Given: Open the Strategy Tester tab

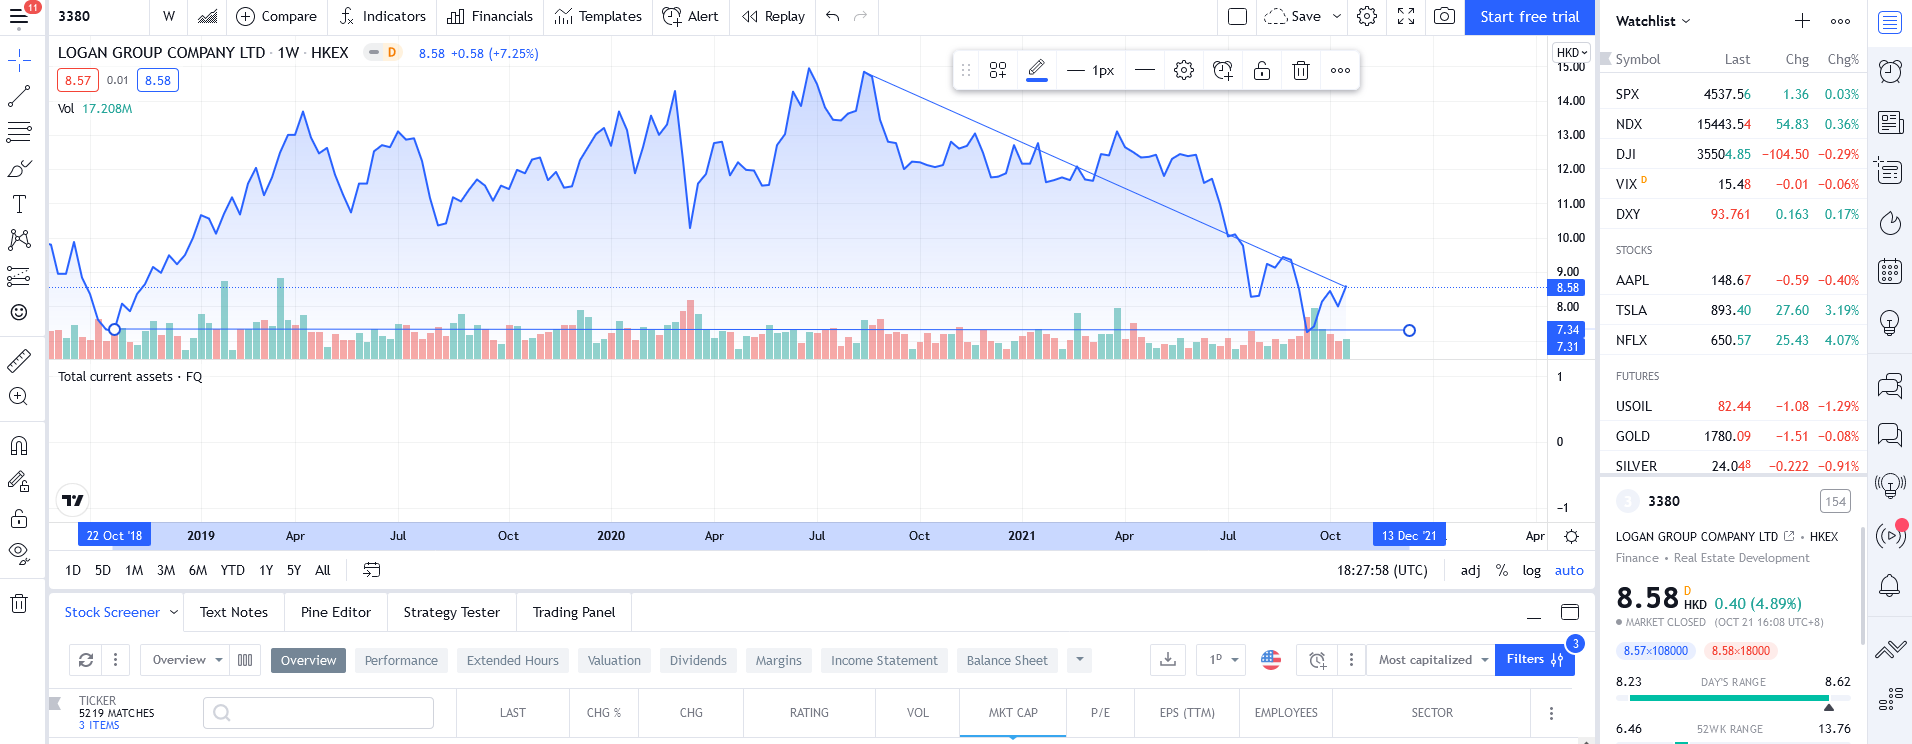Looking at the screenshot, I should [x=451, y=612].
